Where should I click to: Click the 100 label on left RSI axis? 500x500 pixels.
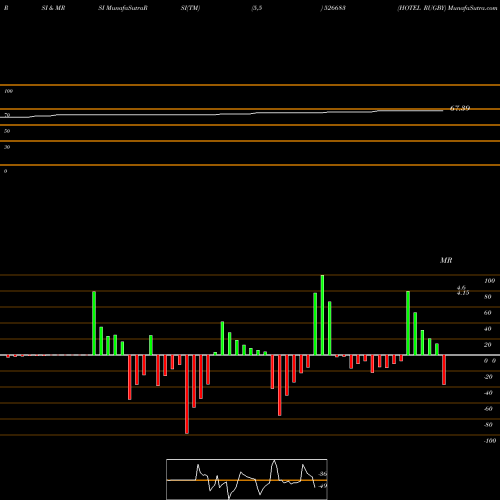coord(8,91)
